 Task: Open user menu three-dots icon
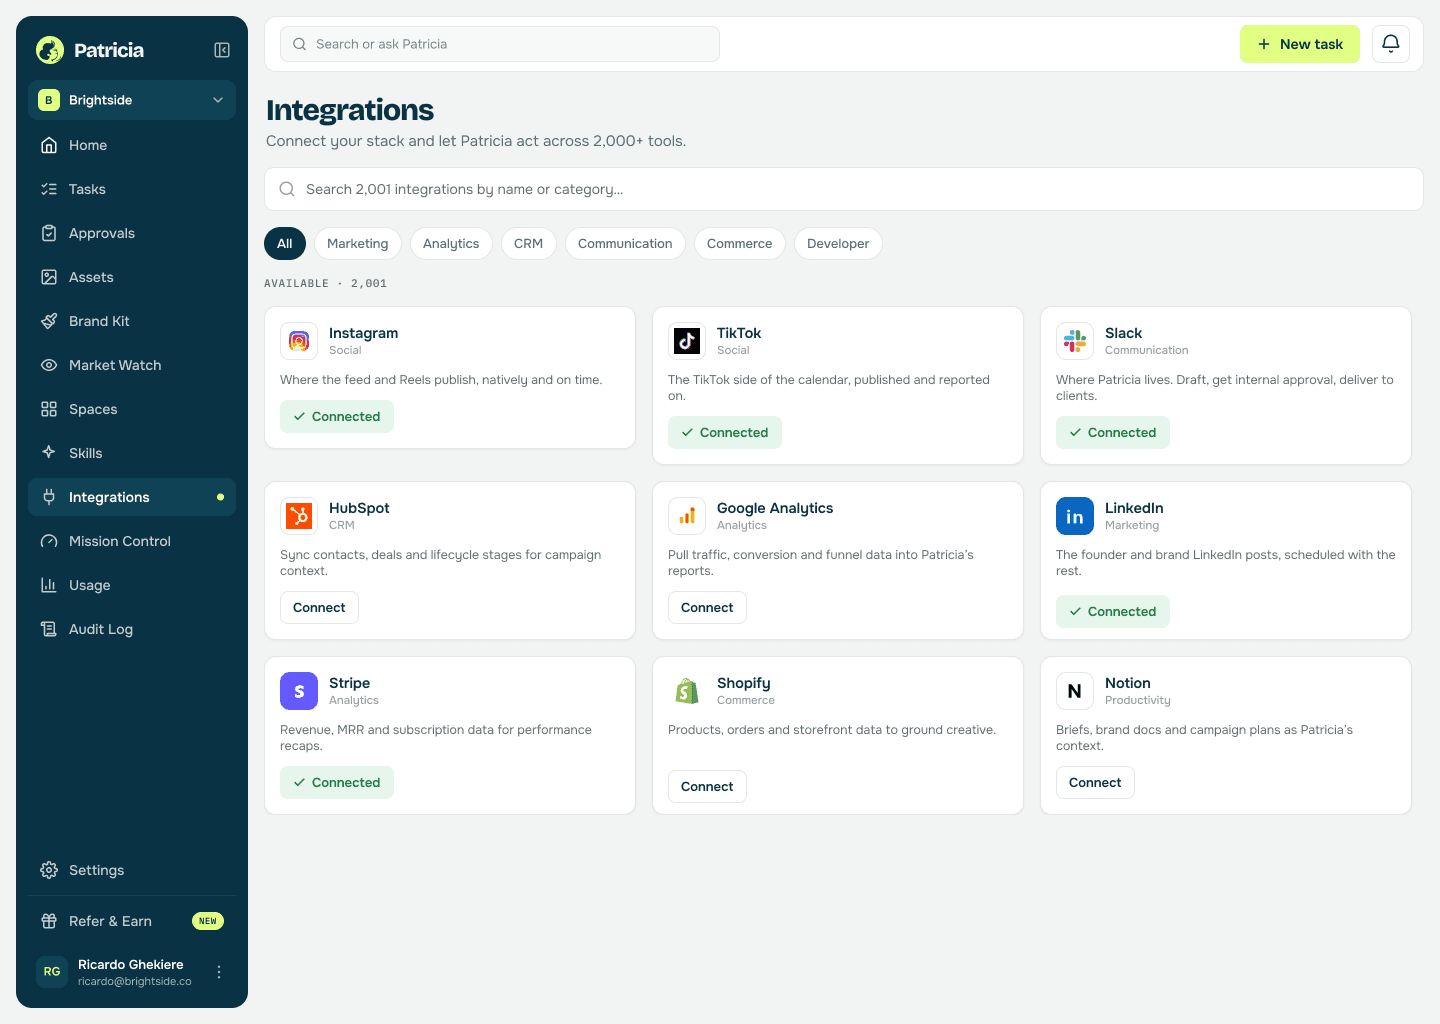219,972
